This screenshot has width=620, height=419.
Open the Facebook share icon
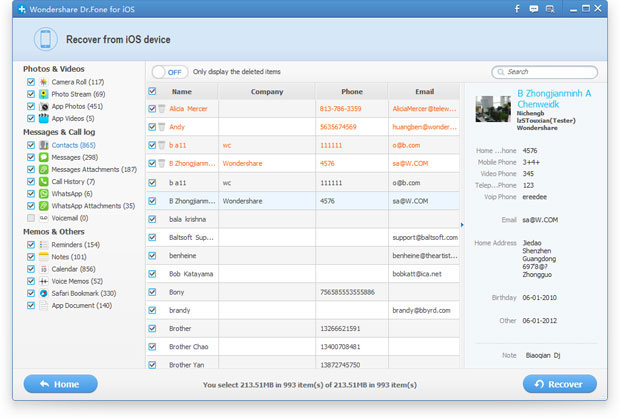tap(517, 9)
